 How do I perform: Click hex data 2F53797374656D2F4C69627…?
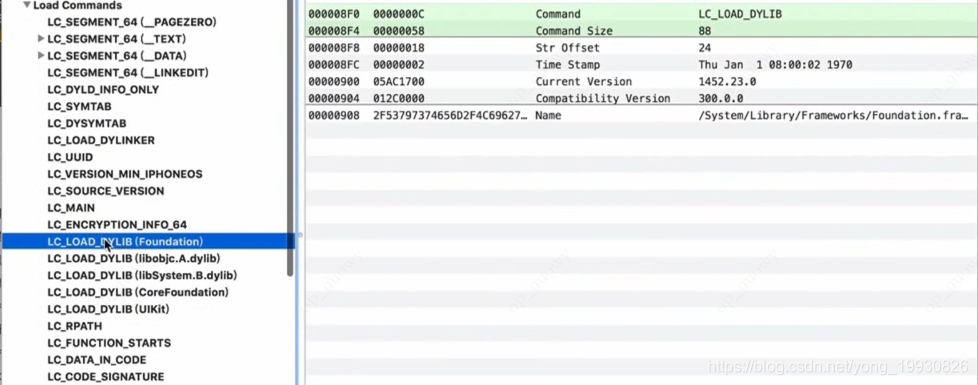pyautogui.click(x=450, y=115)
